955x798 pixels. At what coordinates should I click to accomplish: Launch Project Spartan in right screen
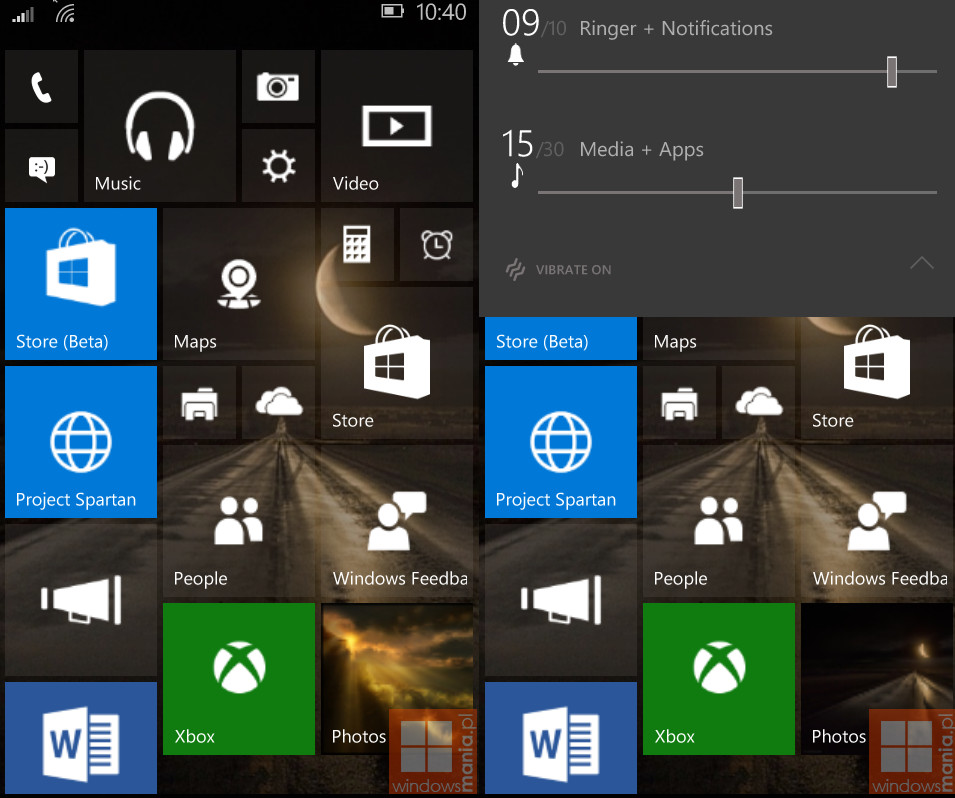(561, 442)
